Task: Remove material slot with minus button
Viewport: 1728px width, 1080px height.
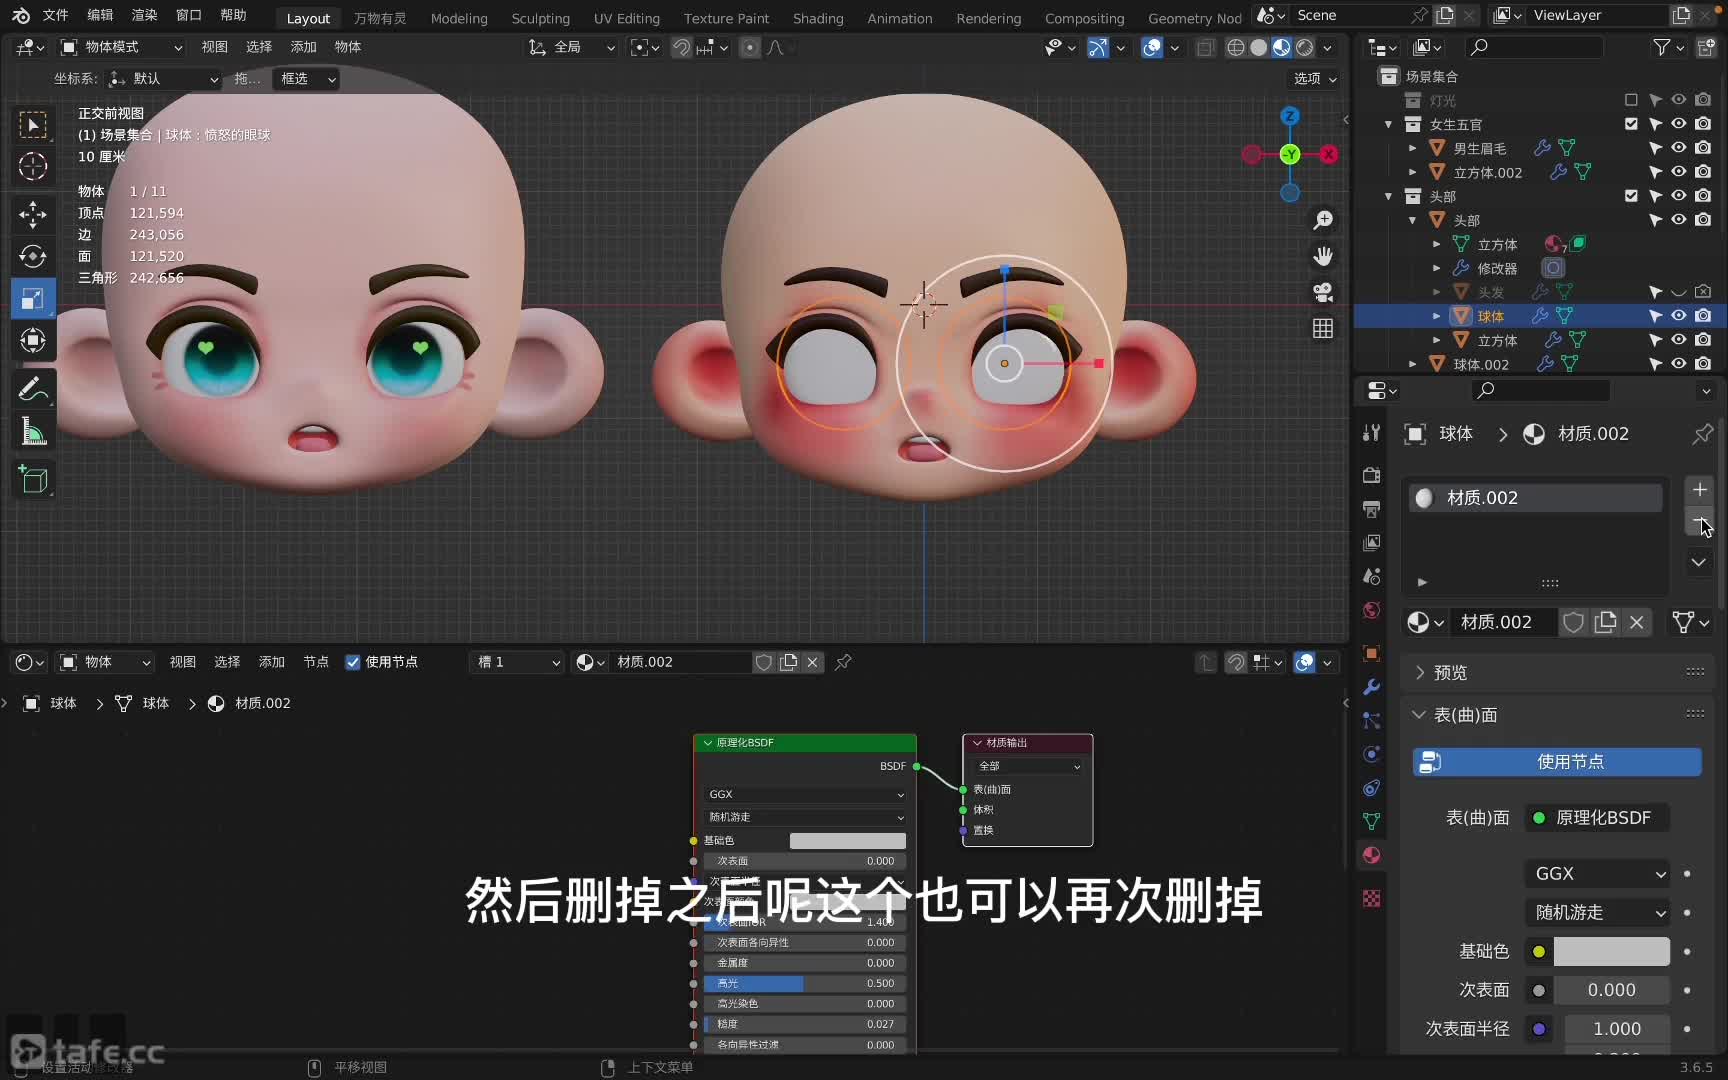Action: (x=1699, y=522)
